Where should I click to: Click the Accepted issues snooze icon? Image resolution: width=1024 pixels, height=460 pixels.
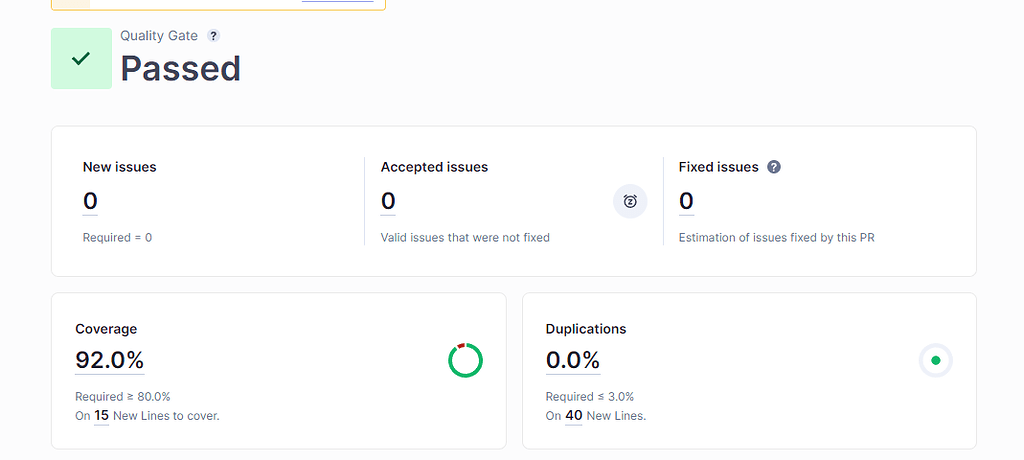pos(630,201)
